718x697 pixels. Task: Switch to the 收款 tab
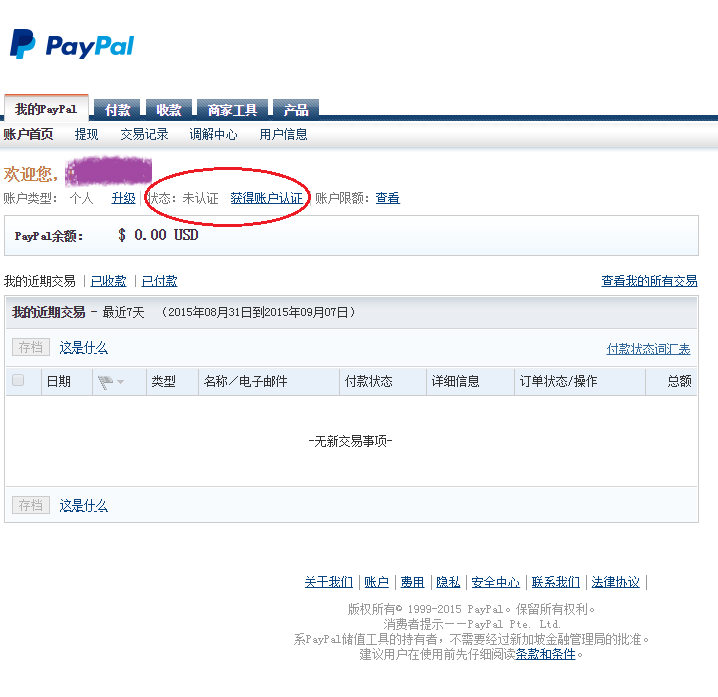point(169,110)
